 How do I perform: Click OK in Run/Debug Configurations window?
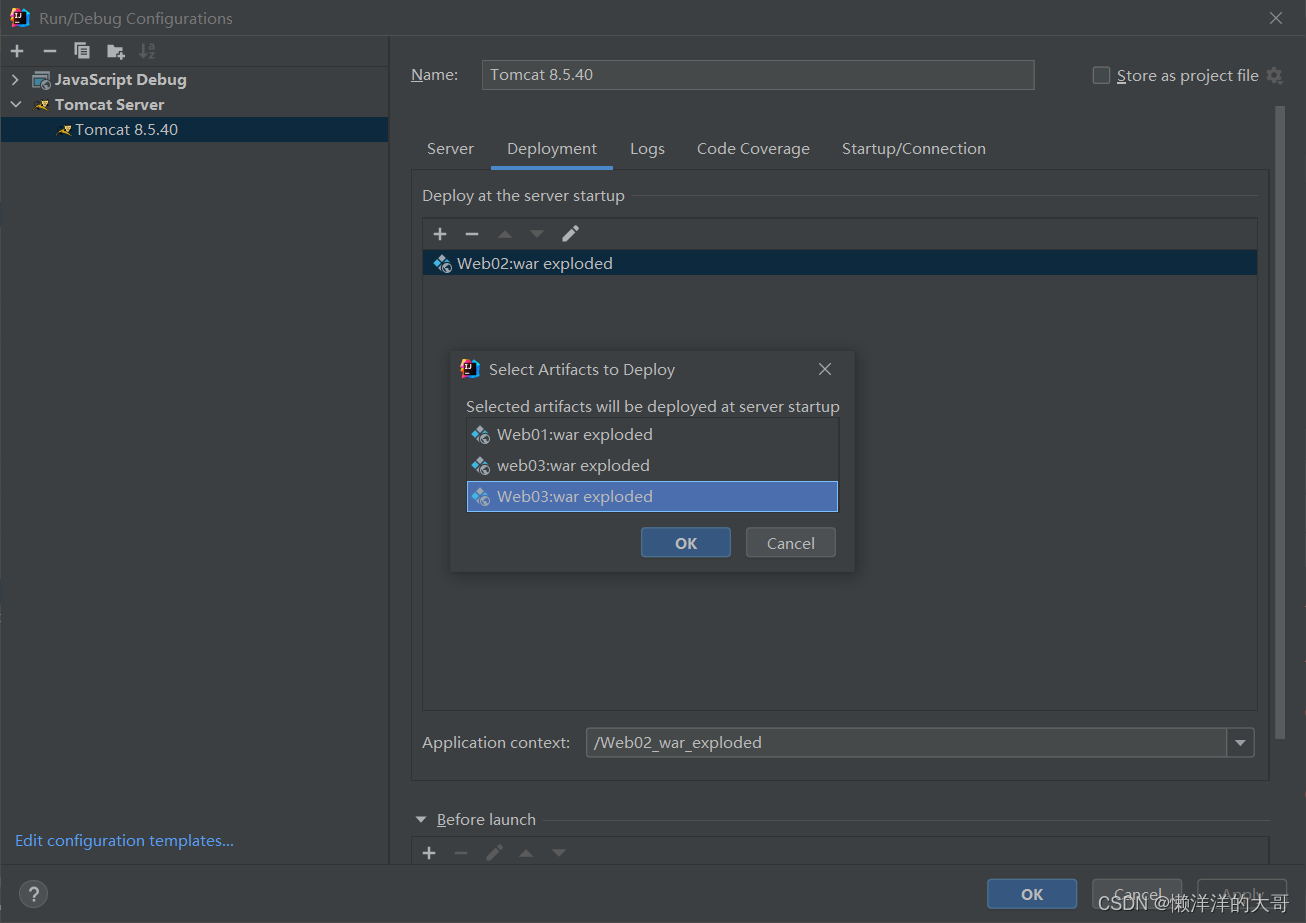1032,894
